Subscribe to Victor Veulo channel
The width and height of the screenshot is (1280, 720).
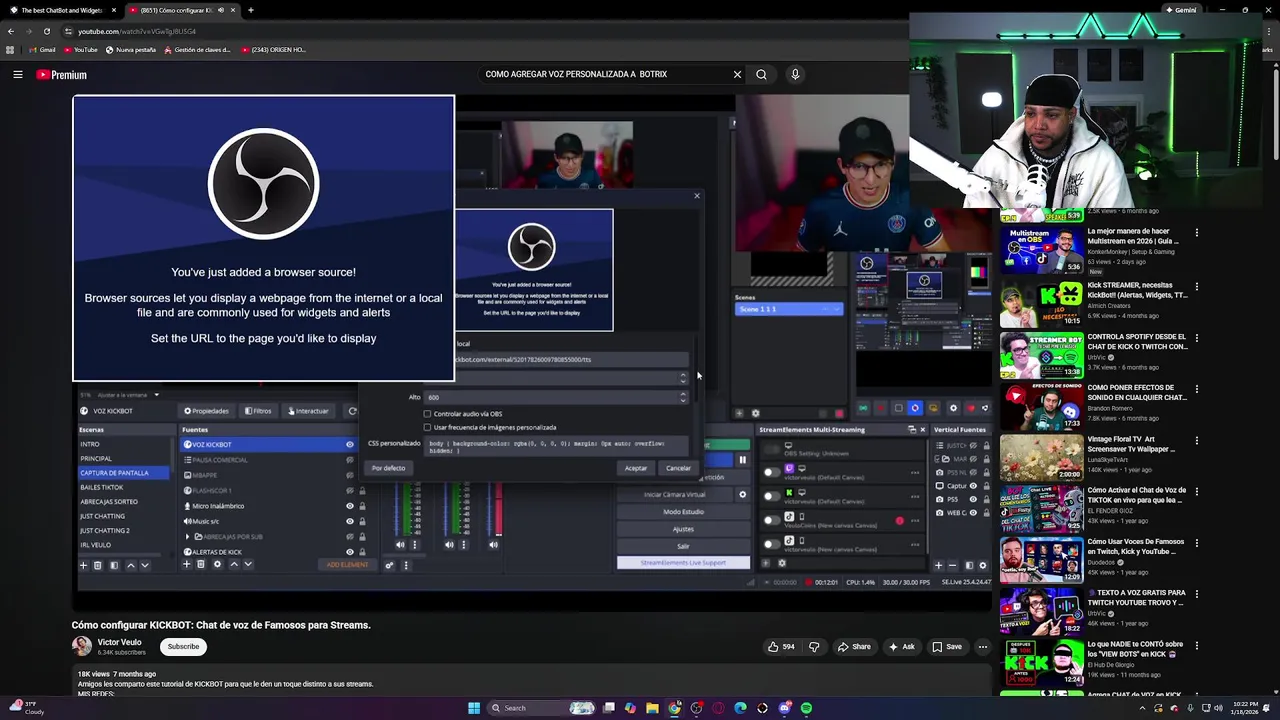(183, 647)
